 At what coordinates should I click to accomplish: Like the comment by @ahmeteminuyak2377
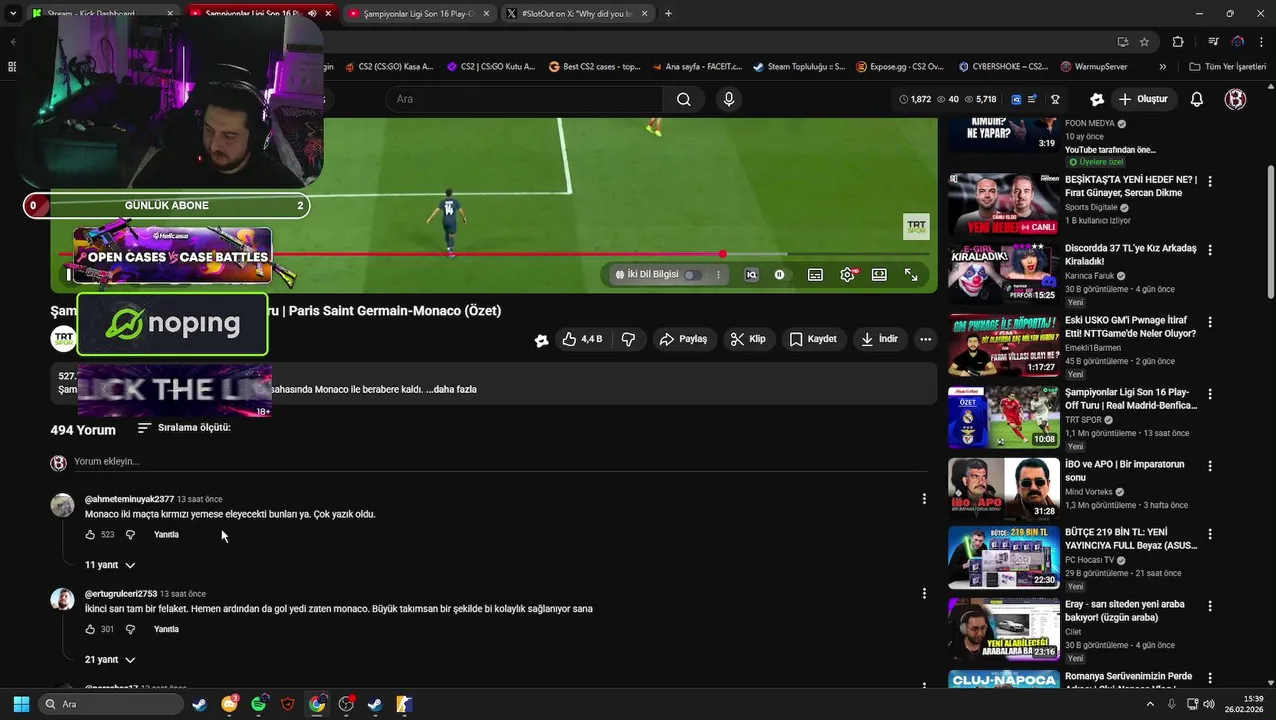click(x=90, y=535)
